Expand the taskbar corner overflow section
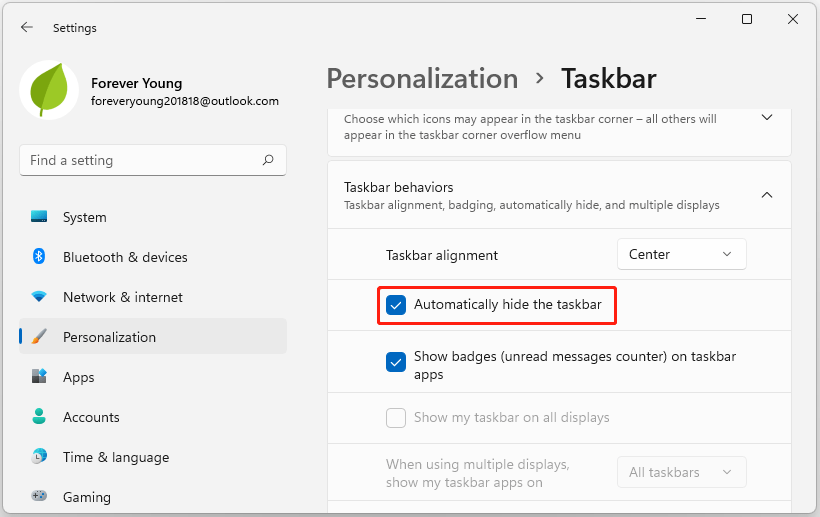The width and height of the screenshot is (820, 517). pyautogui.click(x=767, y=117)
